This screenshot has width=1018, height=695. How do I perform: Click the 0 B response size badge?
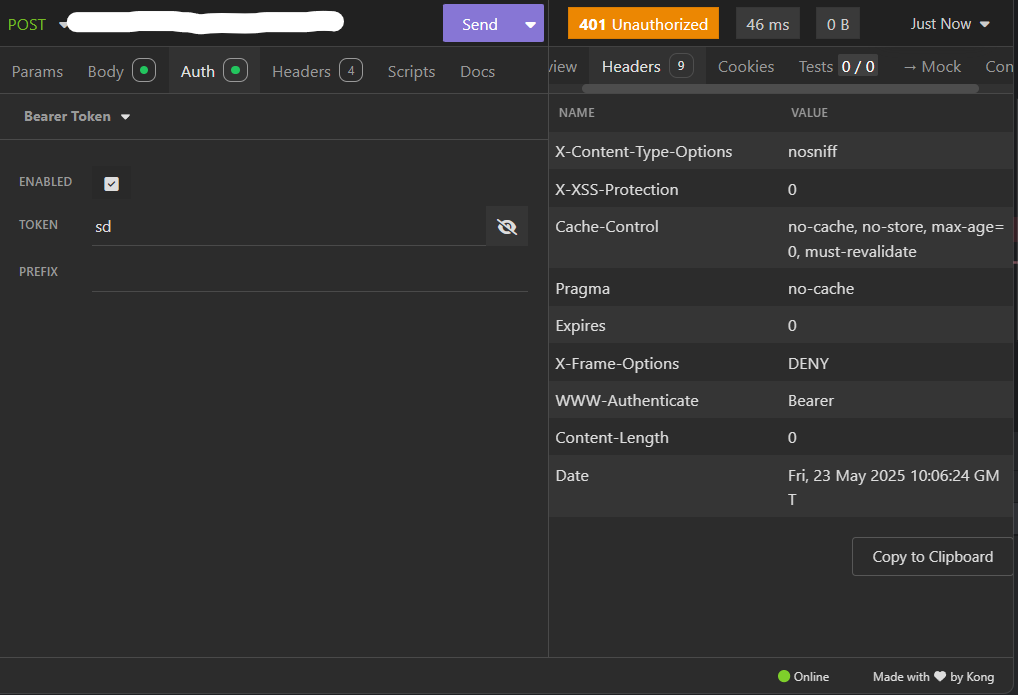coord(838,24)
